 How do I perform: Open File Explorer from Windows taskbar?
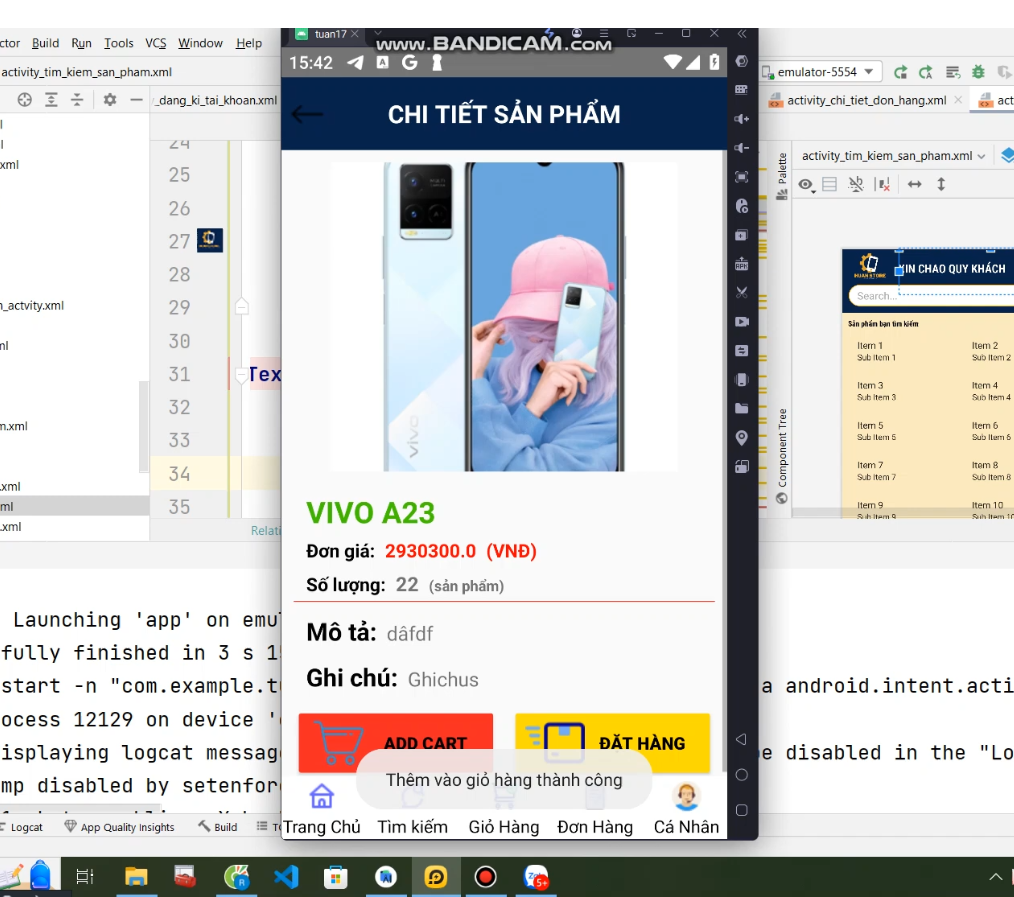[x=136, y=877]
